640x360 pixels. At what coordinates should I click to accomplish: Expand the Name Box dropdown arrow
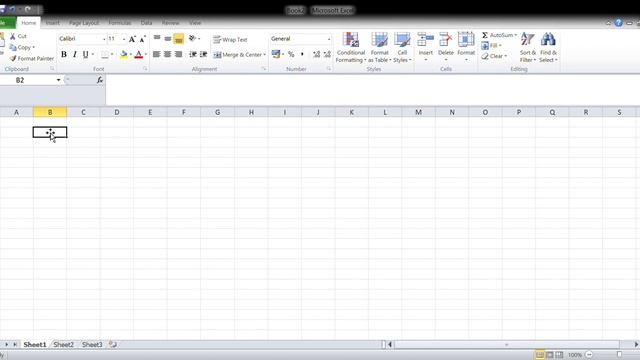(58, 80)
